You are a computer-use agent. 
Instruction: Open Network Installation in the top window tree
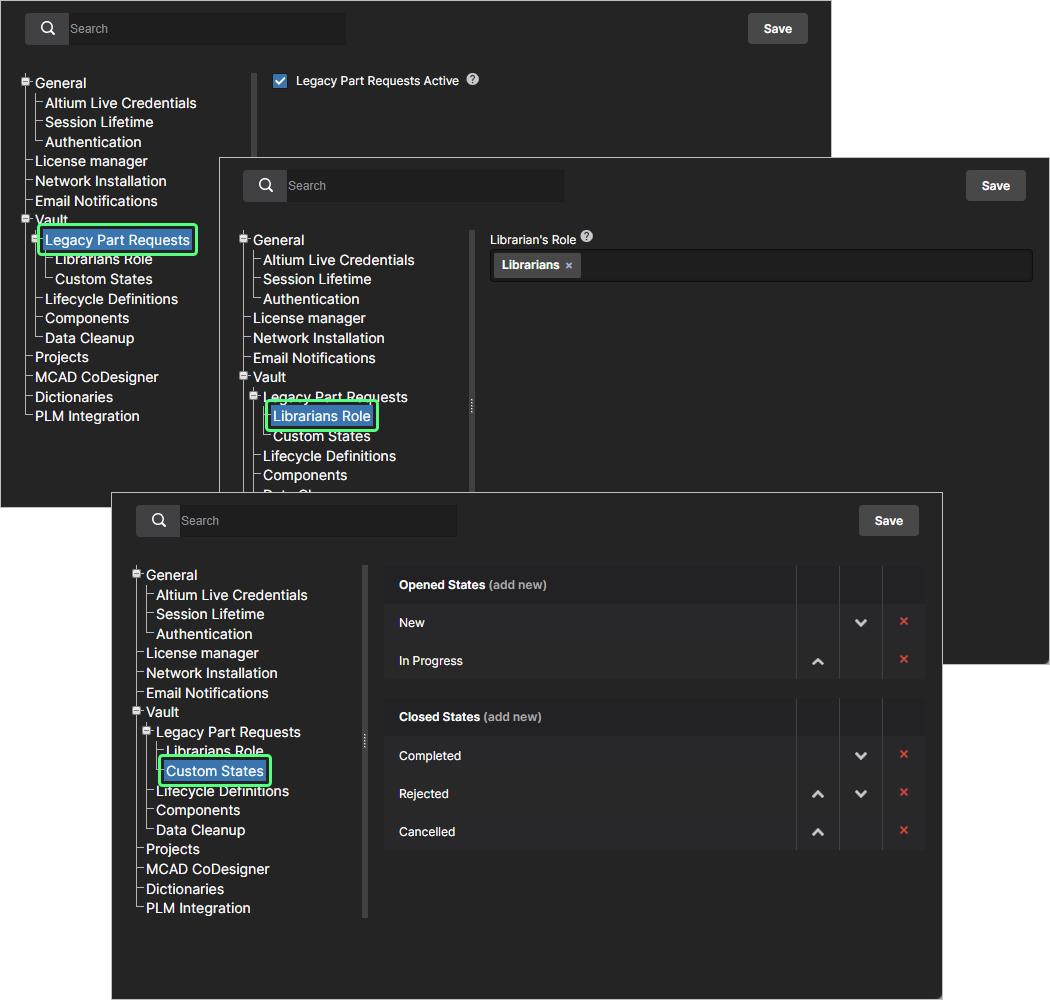[x=100, y=181]
